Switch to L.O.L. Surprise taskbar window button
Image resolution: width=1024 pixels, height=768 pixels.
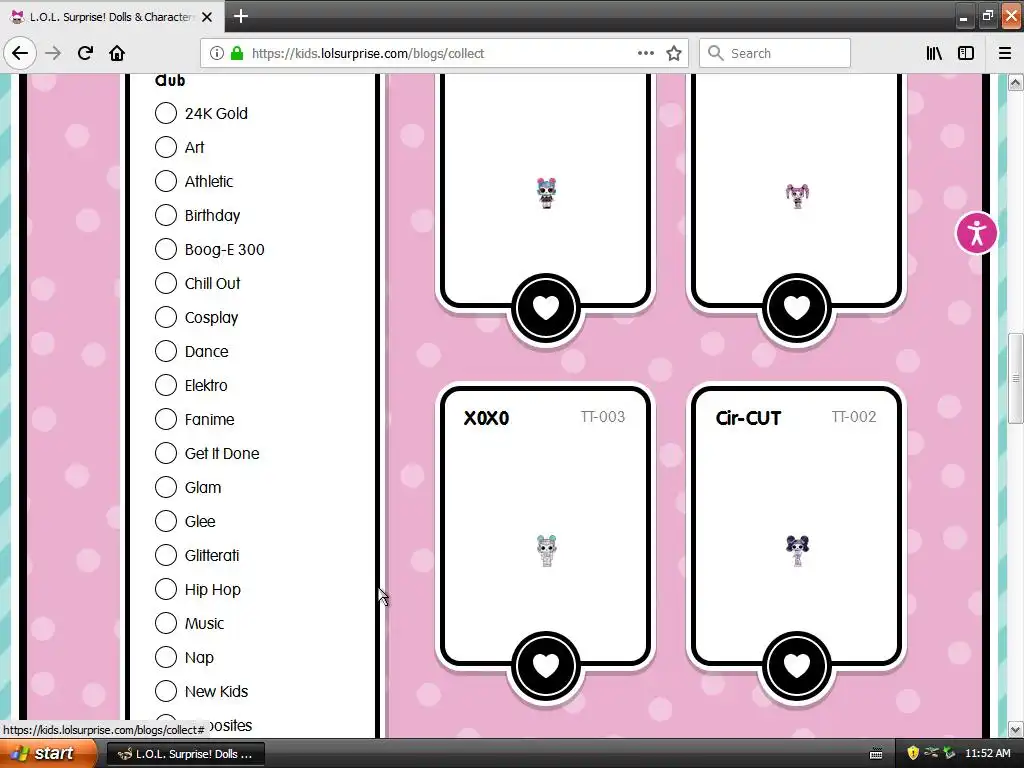(x=185, y=754)
